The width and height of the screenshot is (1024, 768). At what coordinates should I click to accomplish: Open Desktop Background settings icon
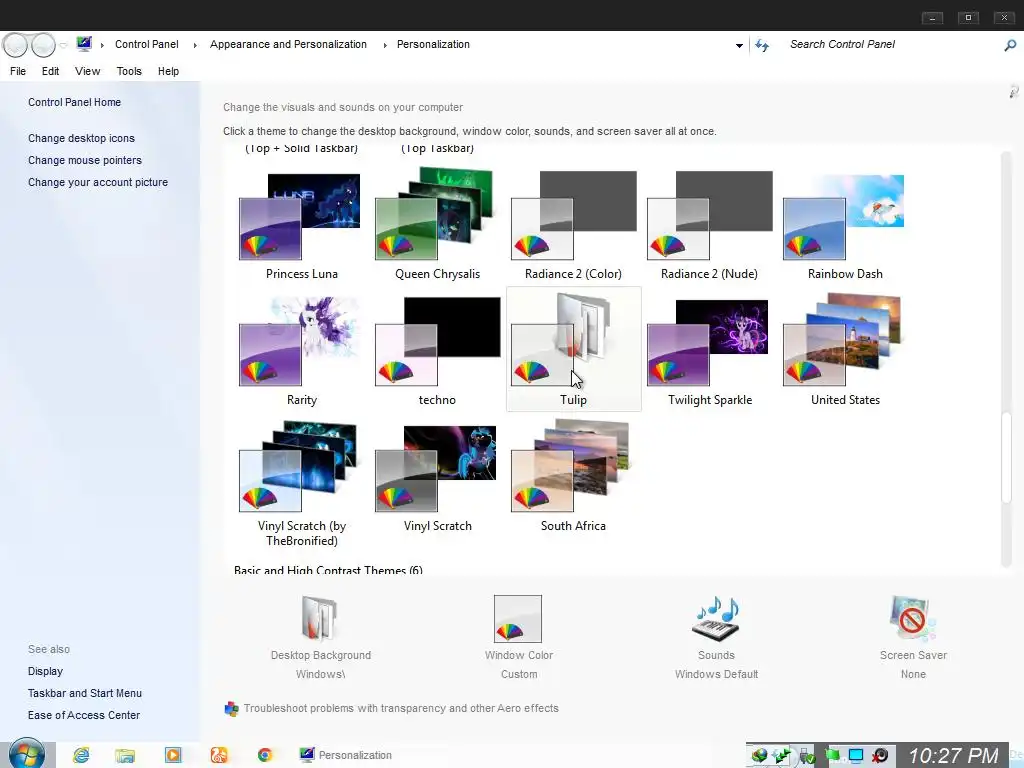[x=320, y=618]
